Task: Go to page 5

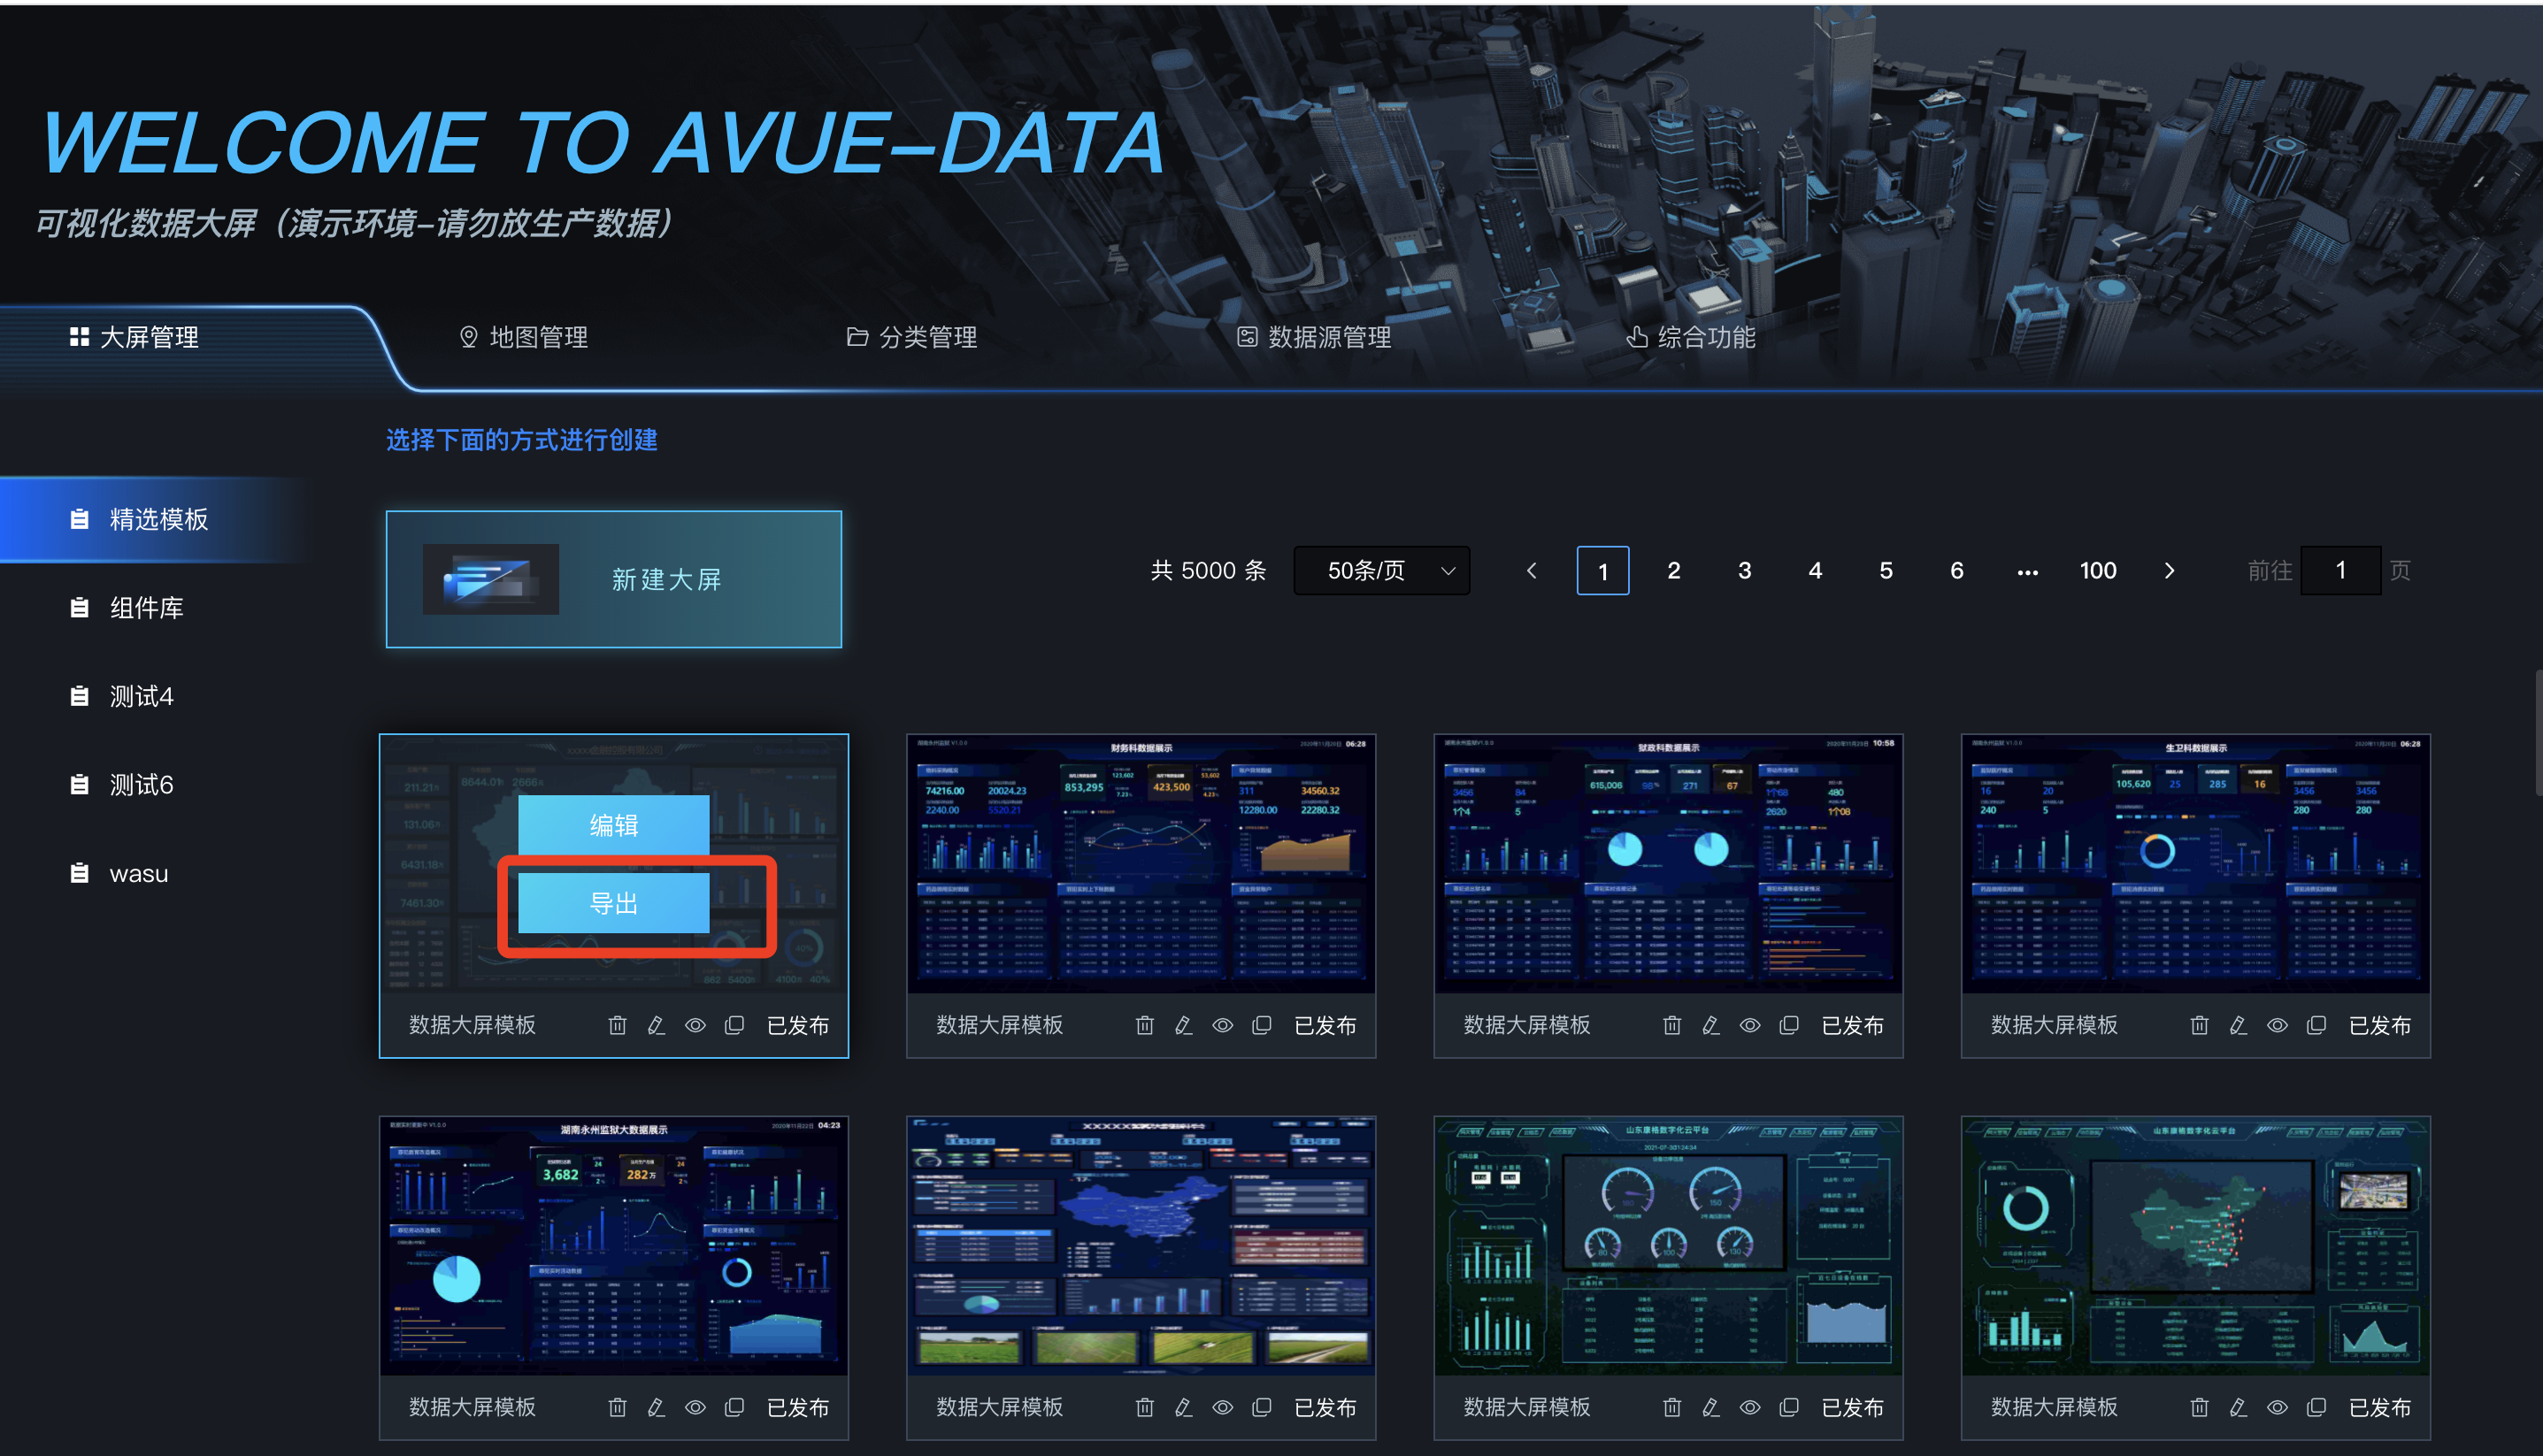Action: point(1886,570)
